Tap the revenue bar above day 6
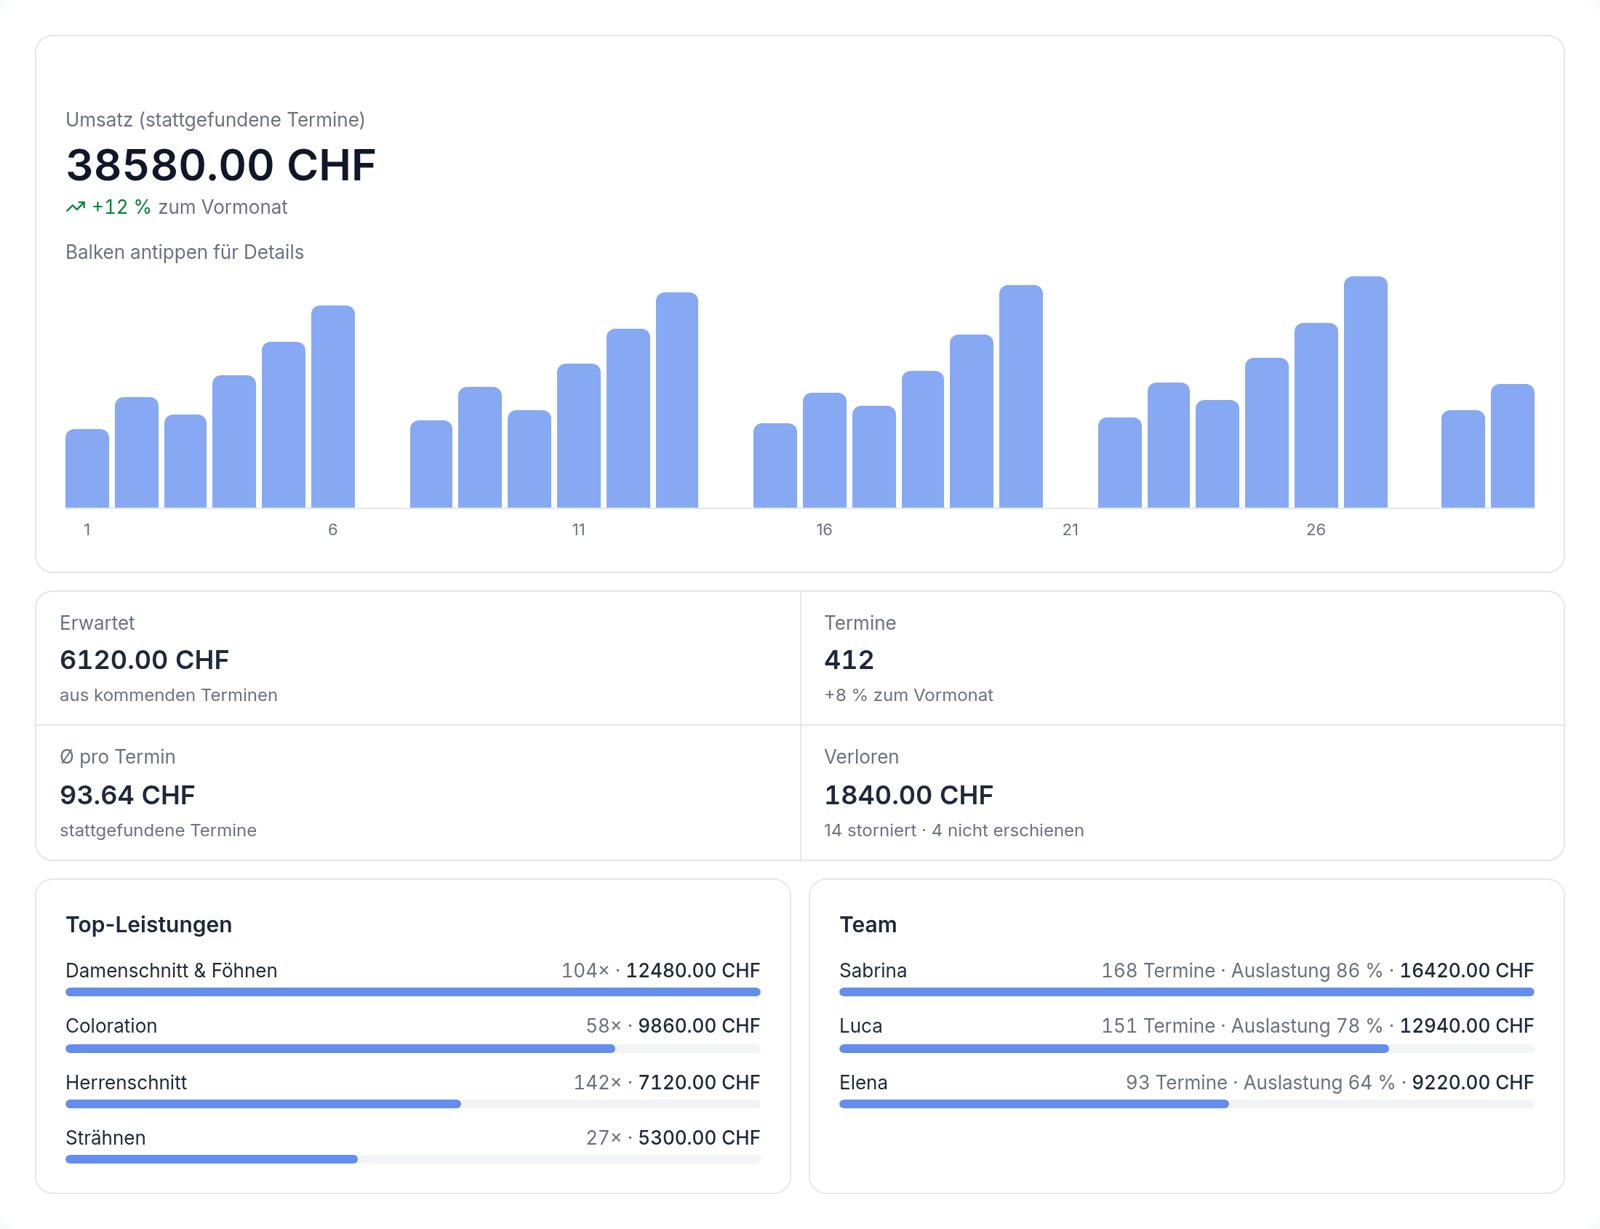 (x=333, y=406)
